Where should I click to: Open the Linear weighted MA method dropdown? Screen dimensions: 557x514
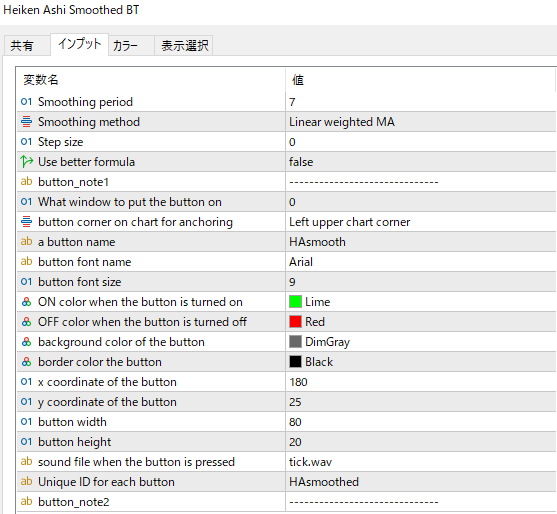(x=421, y=122)
